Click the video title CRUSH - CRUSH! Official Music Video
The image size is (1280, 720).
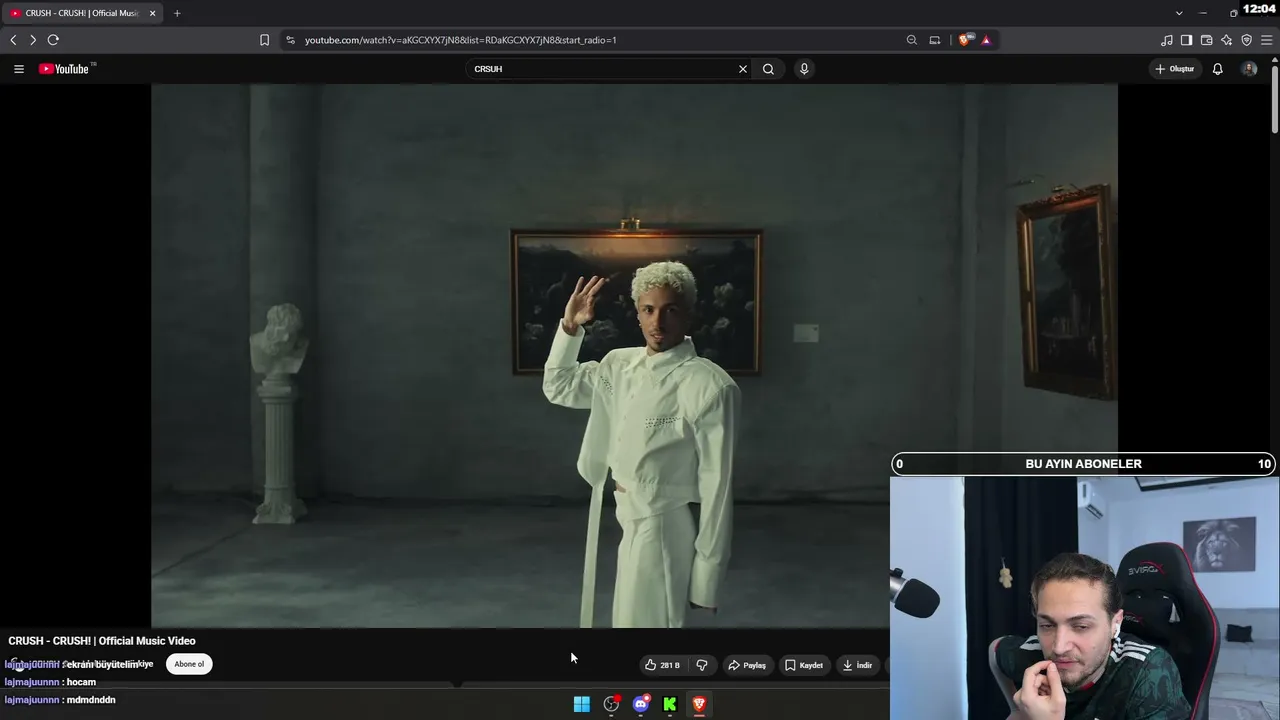102,641
